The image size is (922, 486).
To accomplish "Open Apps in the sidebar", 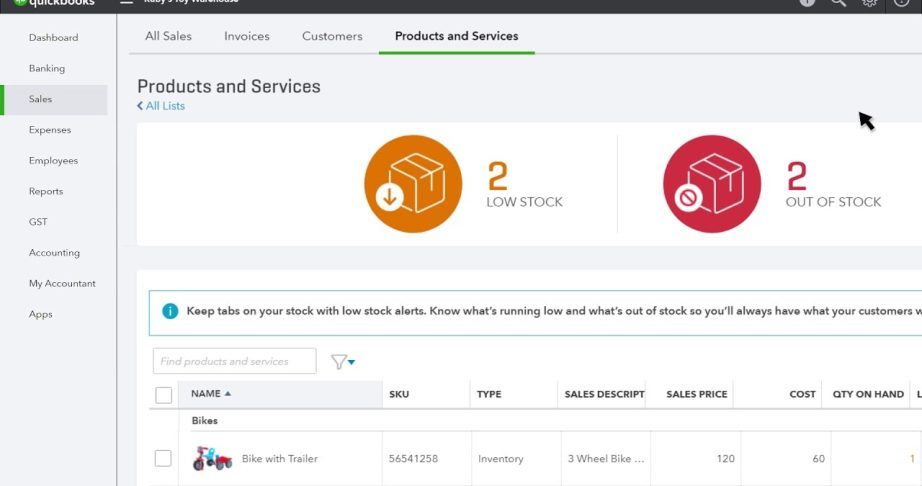I will (41, 314).
